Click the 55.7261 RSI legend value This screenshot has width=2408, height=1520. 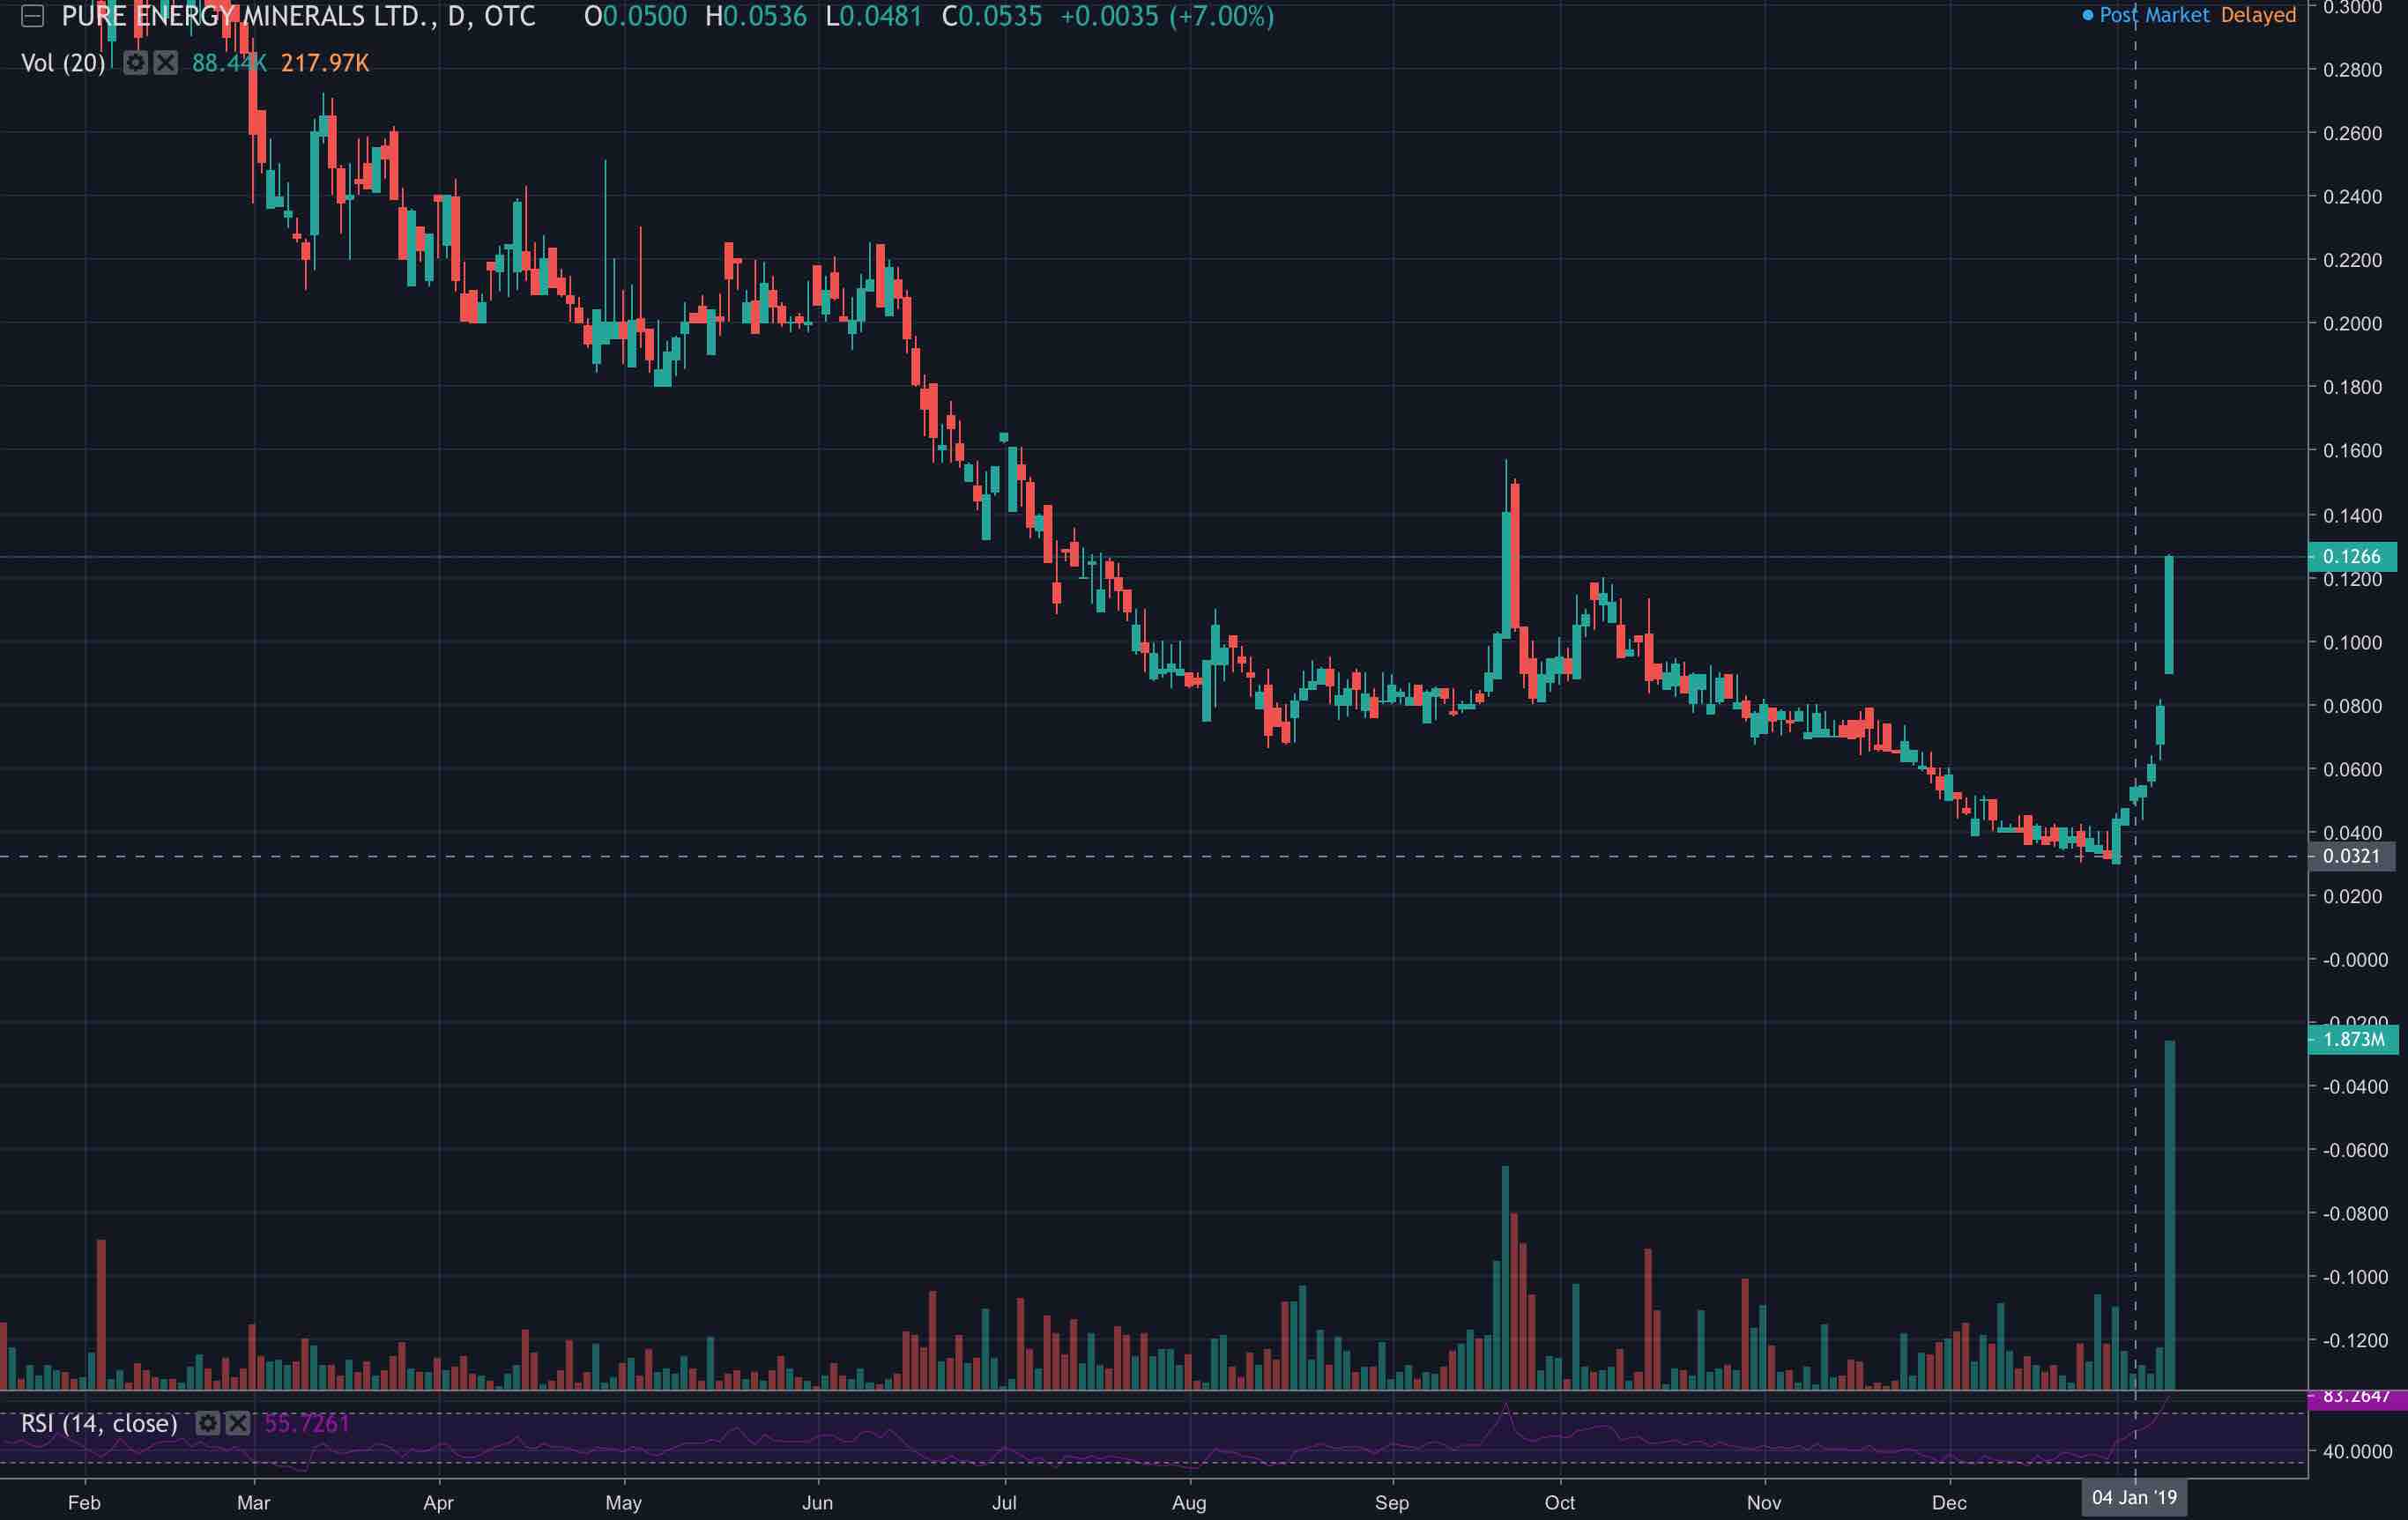tap(307, 1423)
